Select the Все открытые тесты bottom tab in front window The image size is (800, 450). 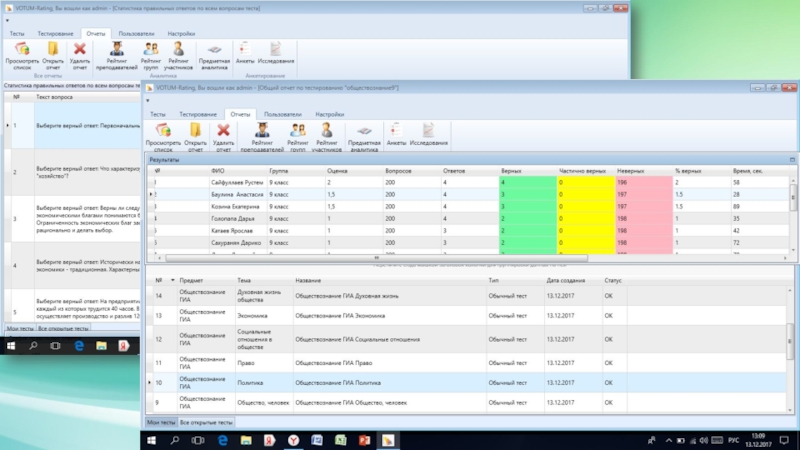point(207,423)
